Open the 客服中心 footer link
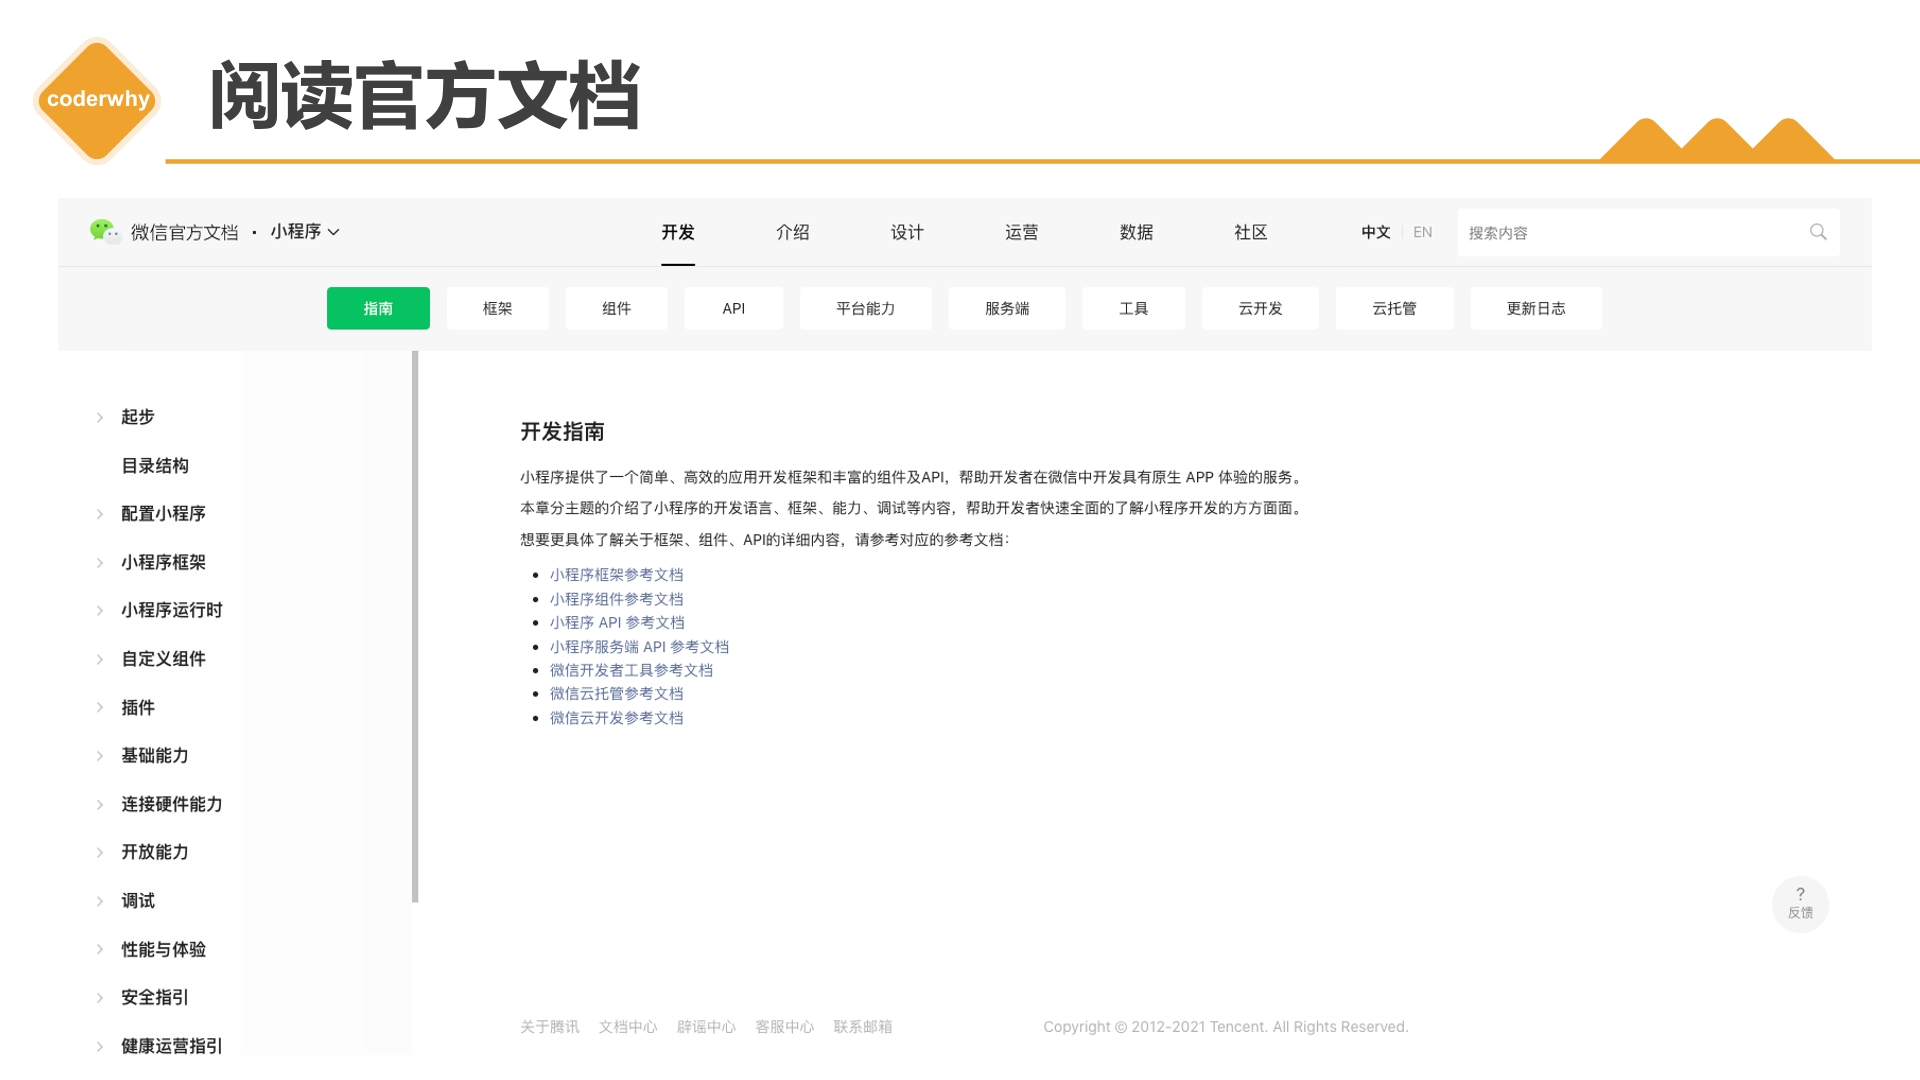Image resolution: width=1920 pixels, height=1080 pixels. (x=785, y=1027)
